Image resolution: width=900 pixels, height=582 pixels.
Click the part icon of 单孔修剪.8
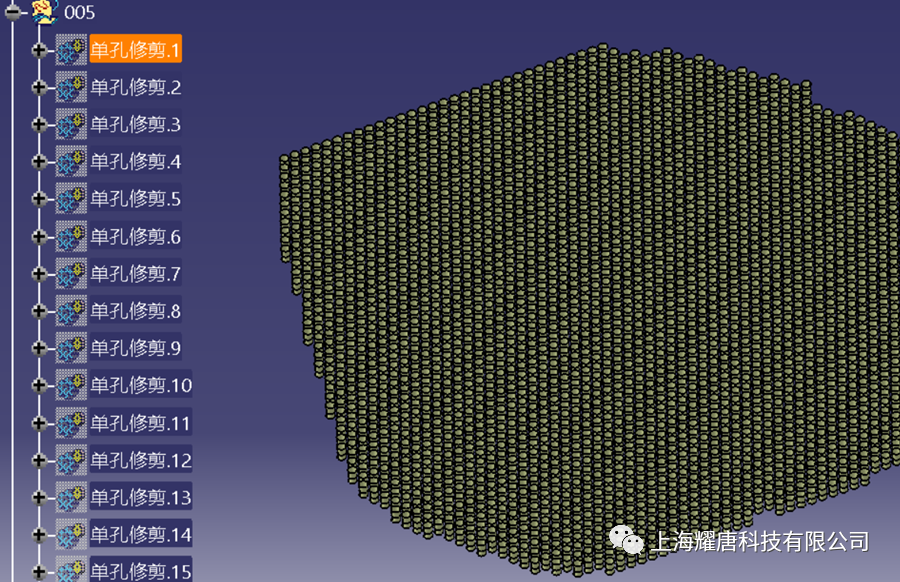point(71,311)
